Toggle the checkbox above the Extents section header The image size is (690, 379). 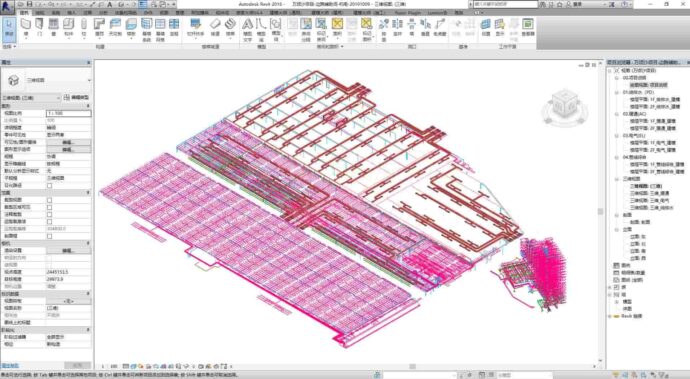point(49,185)
